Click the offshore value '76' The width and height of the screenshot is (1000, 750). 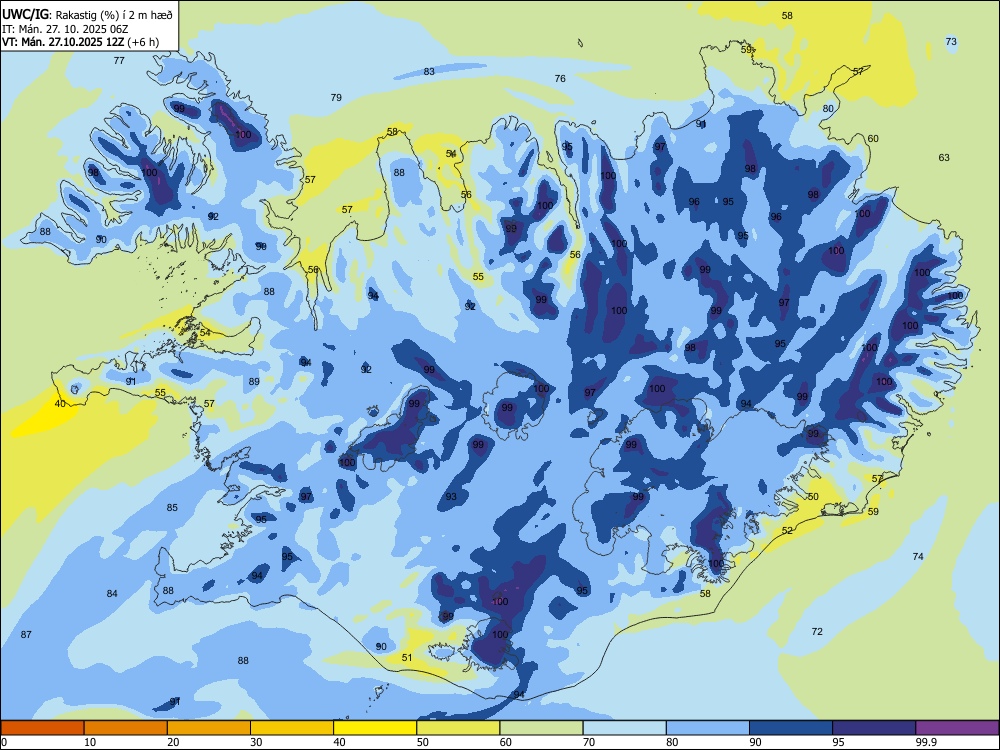(x=560, y=78)
